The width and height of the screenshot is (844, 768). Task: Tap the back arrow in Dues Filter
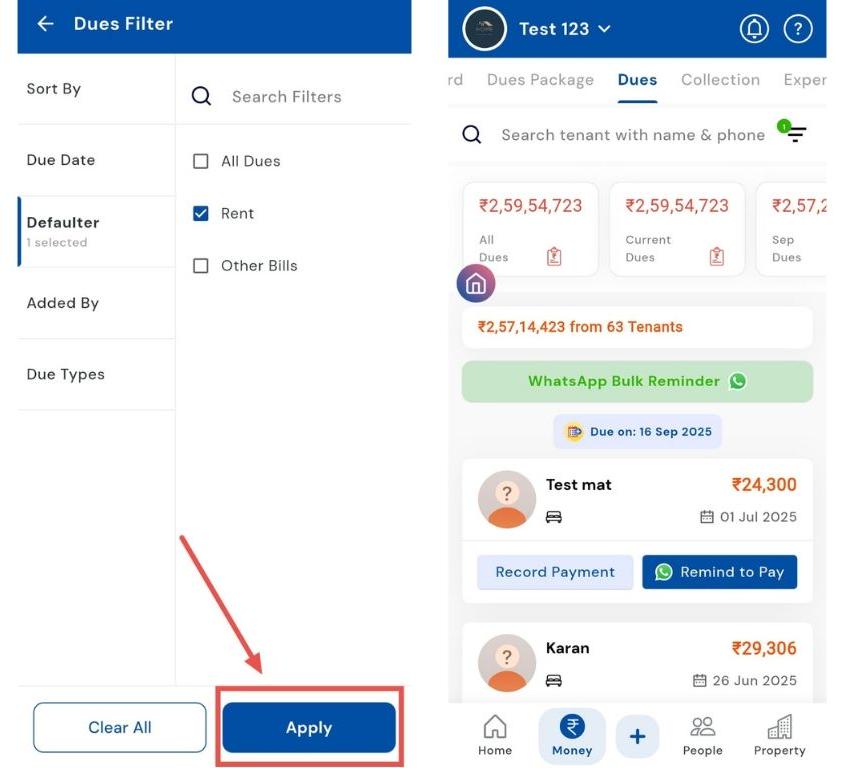45,24
